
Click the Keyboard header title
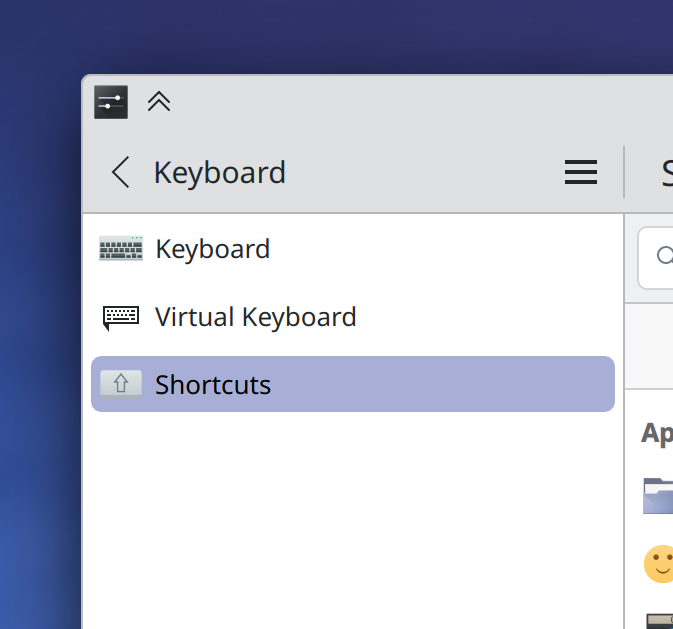[x=220, y=173]
